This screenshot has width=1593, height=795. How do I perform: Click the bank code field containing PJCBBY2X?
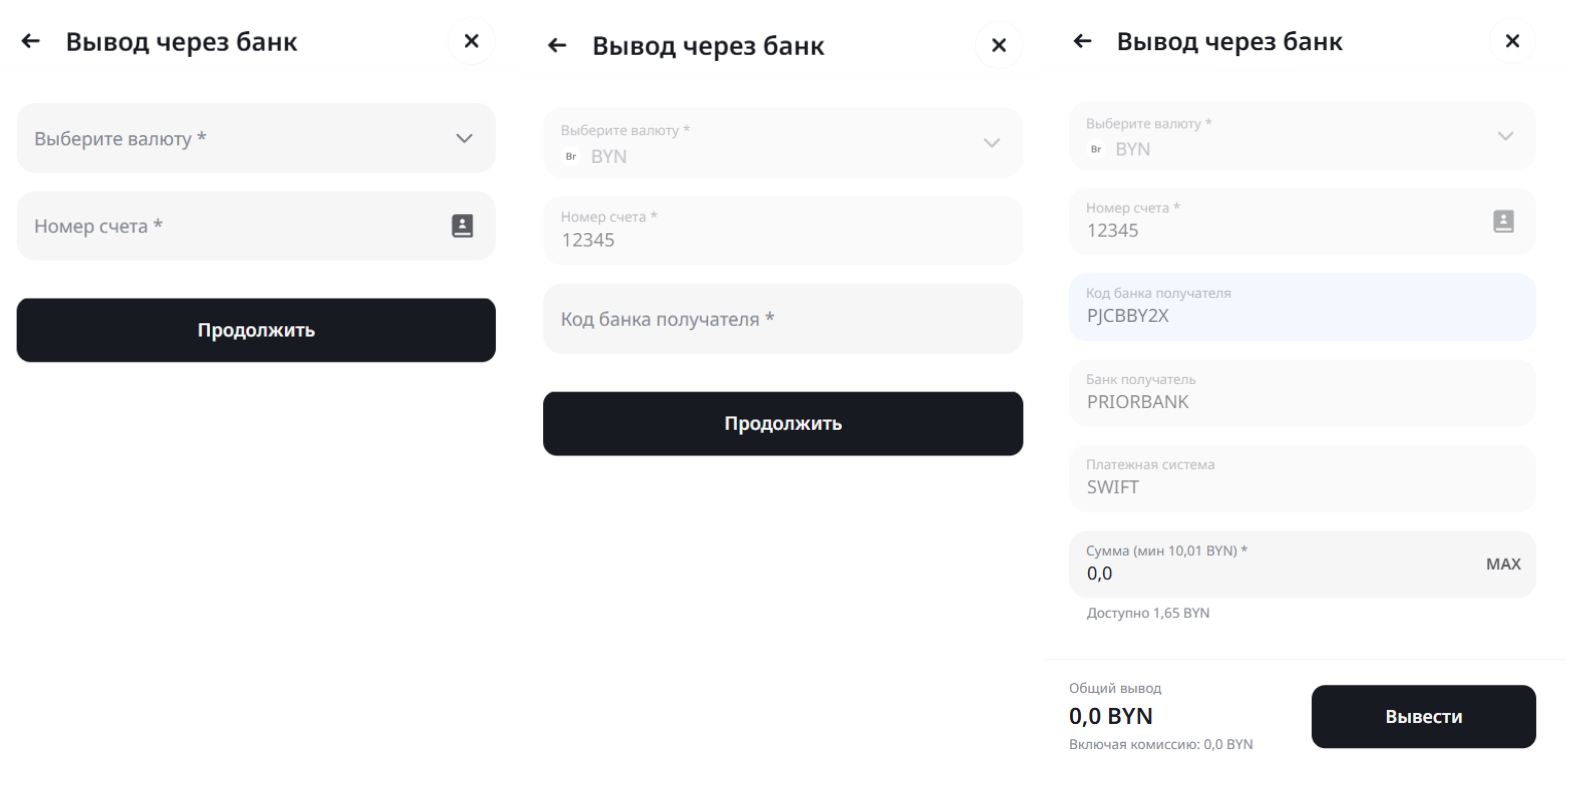click(1301, 307)
